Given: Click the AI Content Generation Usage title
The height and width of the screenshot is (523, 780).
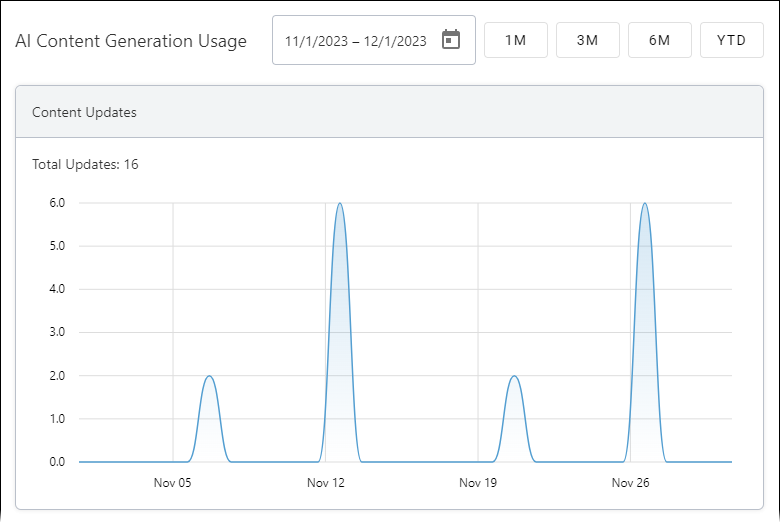Looking at the screenshot, I should click(x=131, y=42).
